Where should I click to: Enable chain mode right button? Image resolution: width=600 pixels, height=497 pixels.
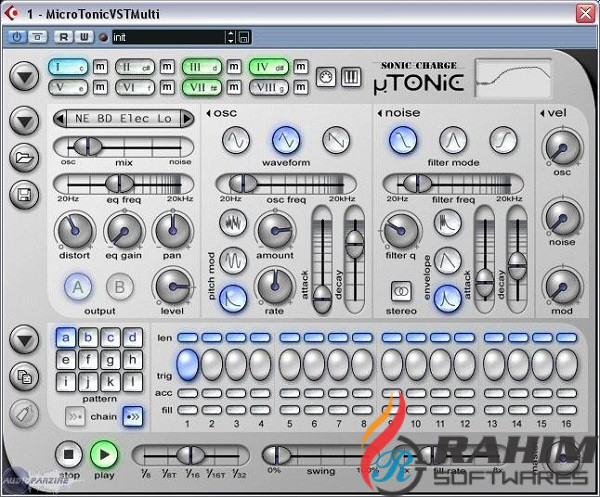(133, 416)
